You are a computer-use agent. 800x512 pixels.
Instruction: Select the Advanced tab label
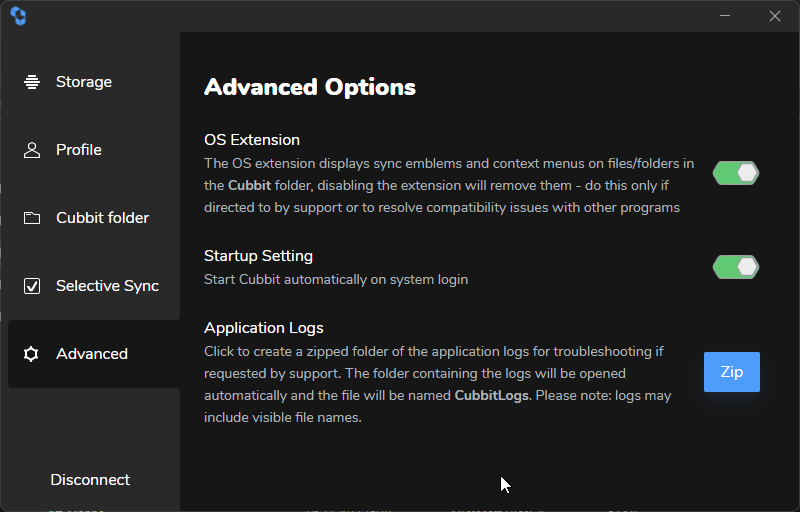92,354
